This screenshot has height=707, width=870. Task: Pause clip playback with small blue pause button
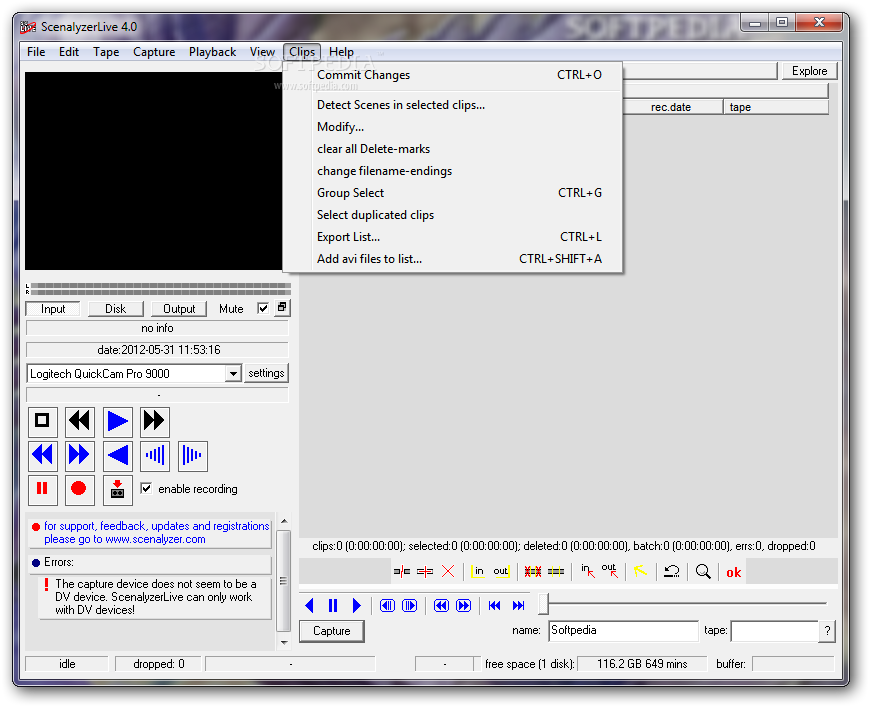[x=333, y=605]
